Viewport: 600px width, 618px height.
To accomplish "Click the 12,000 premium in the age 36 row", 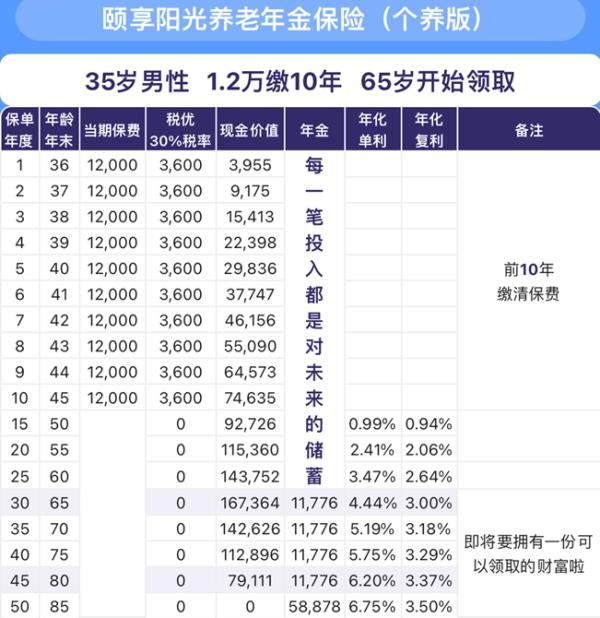I will pos(112,165).
